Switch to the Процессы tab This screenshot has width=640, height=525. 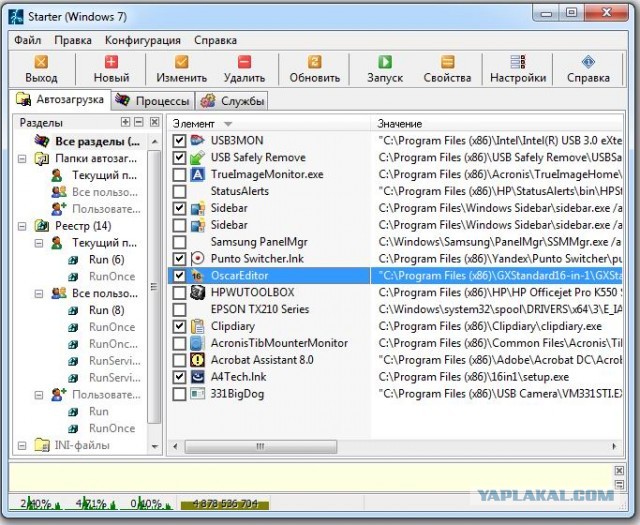point(152,101)
